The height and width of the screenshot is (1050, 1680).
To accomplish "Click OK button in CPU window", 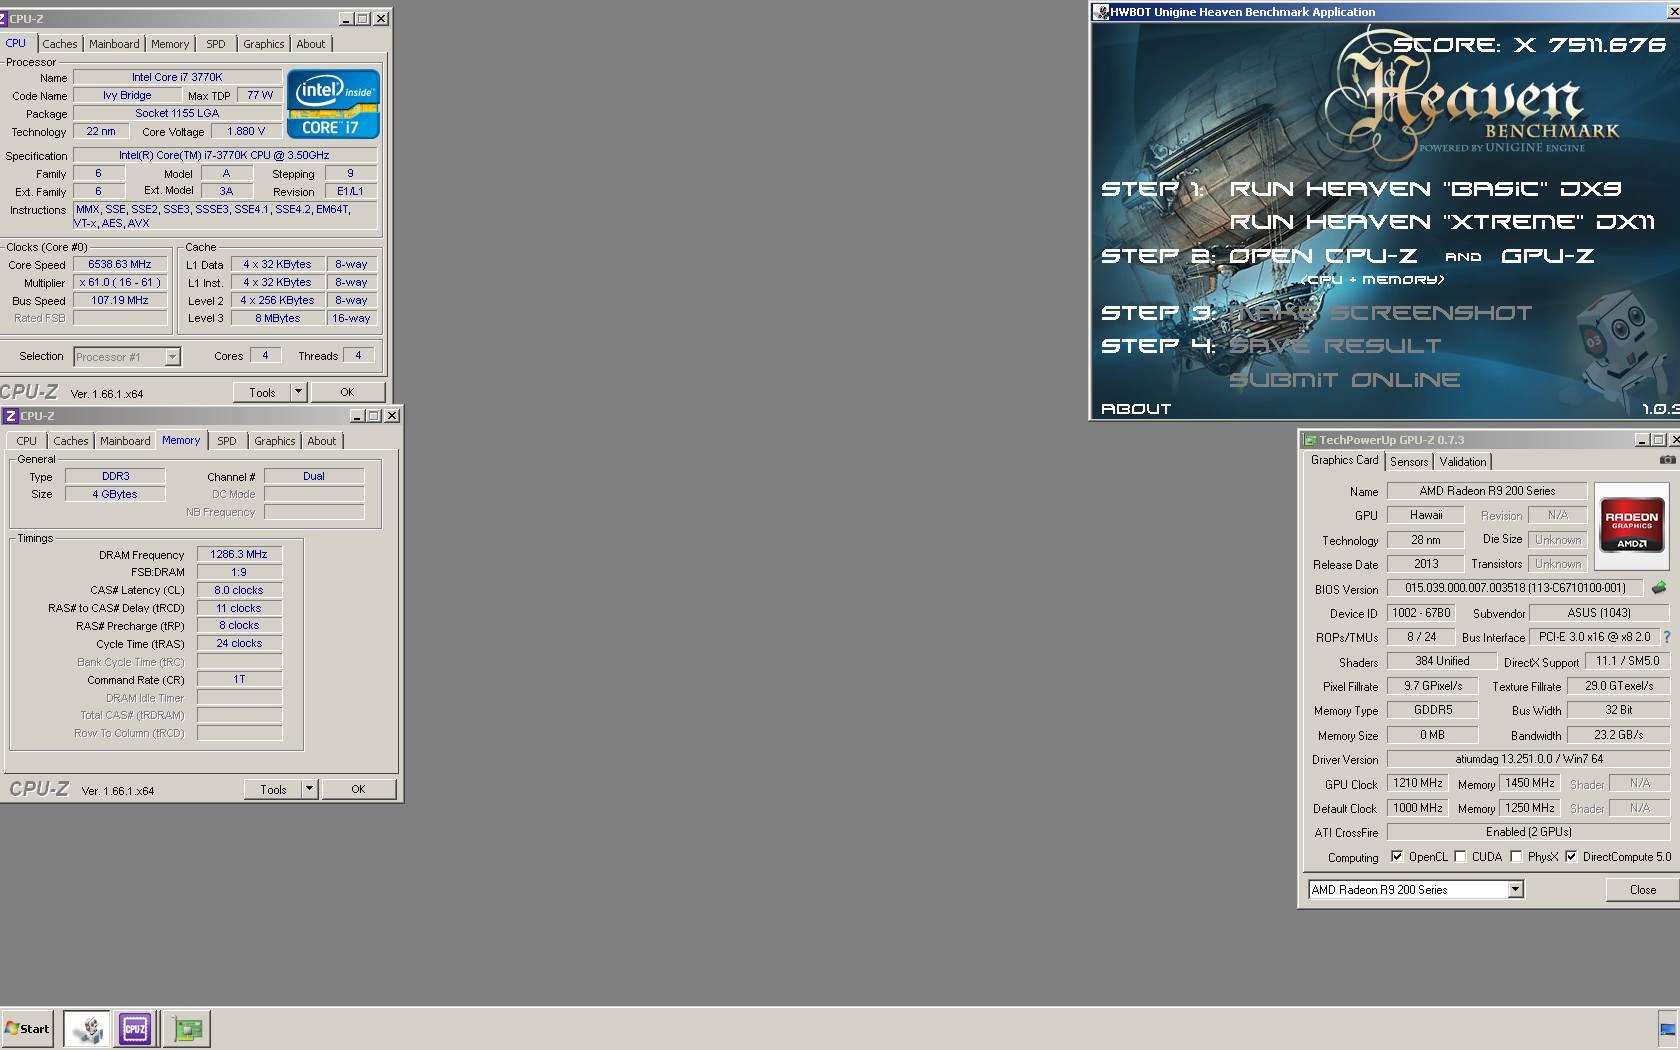I will (347, 392).
